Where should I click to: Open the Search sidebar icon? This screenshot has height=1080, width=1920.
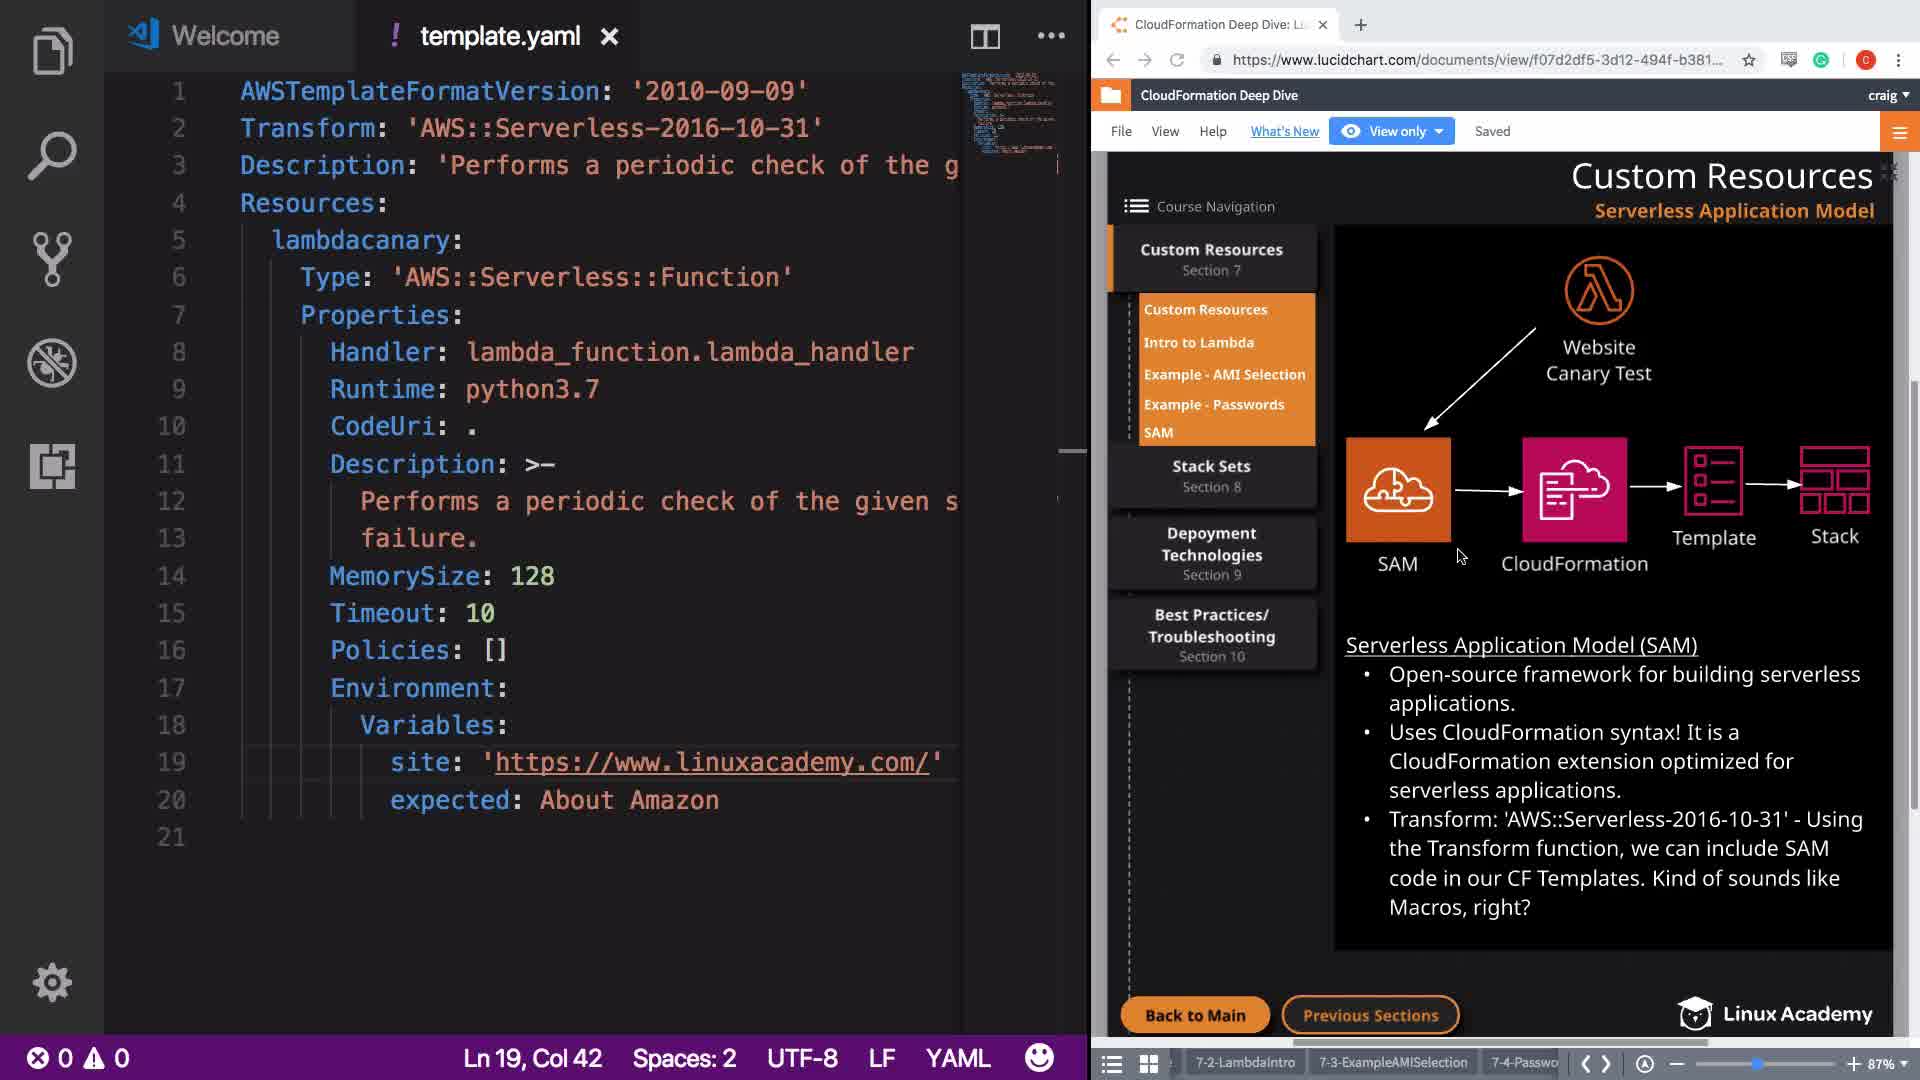click(x=52, y=155)
